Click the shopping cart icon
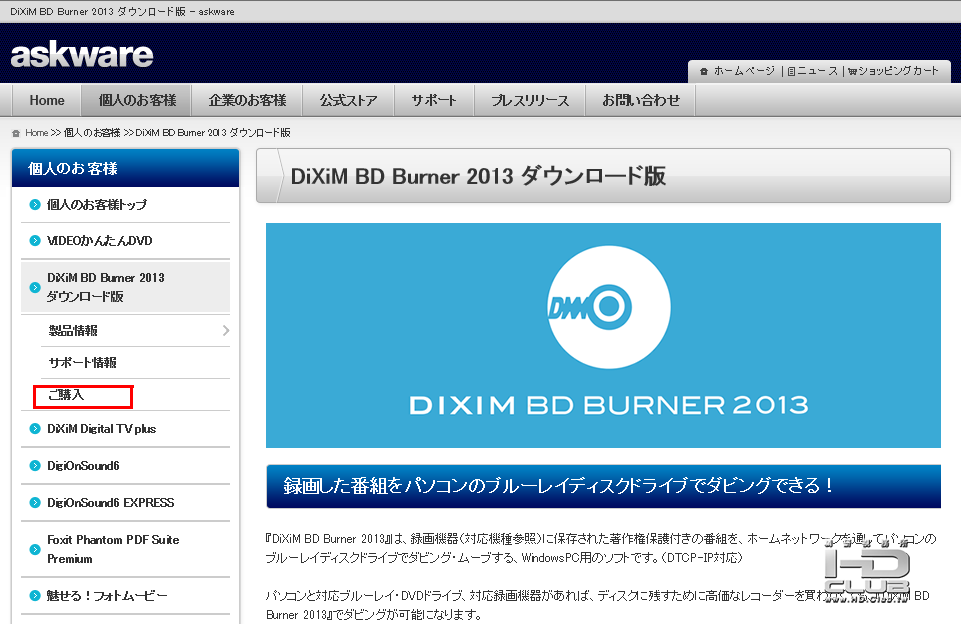Viewport: 961px width, 624px height. click(x=852, y=72)
